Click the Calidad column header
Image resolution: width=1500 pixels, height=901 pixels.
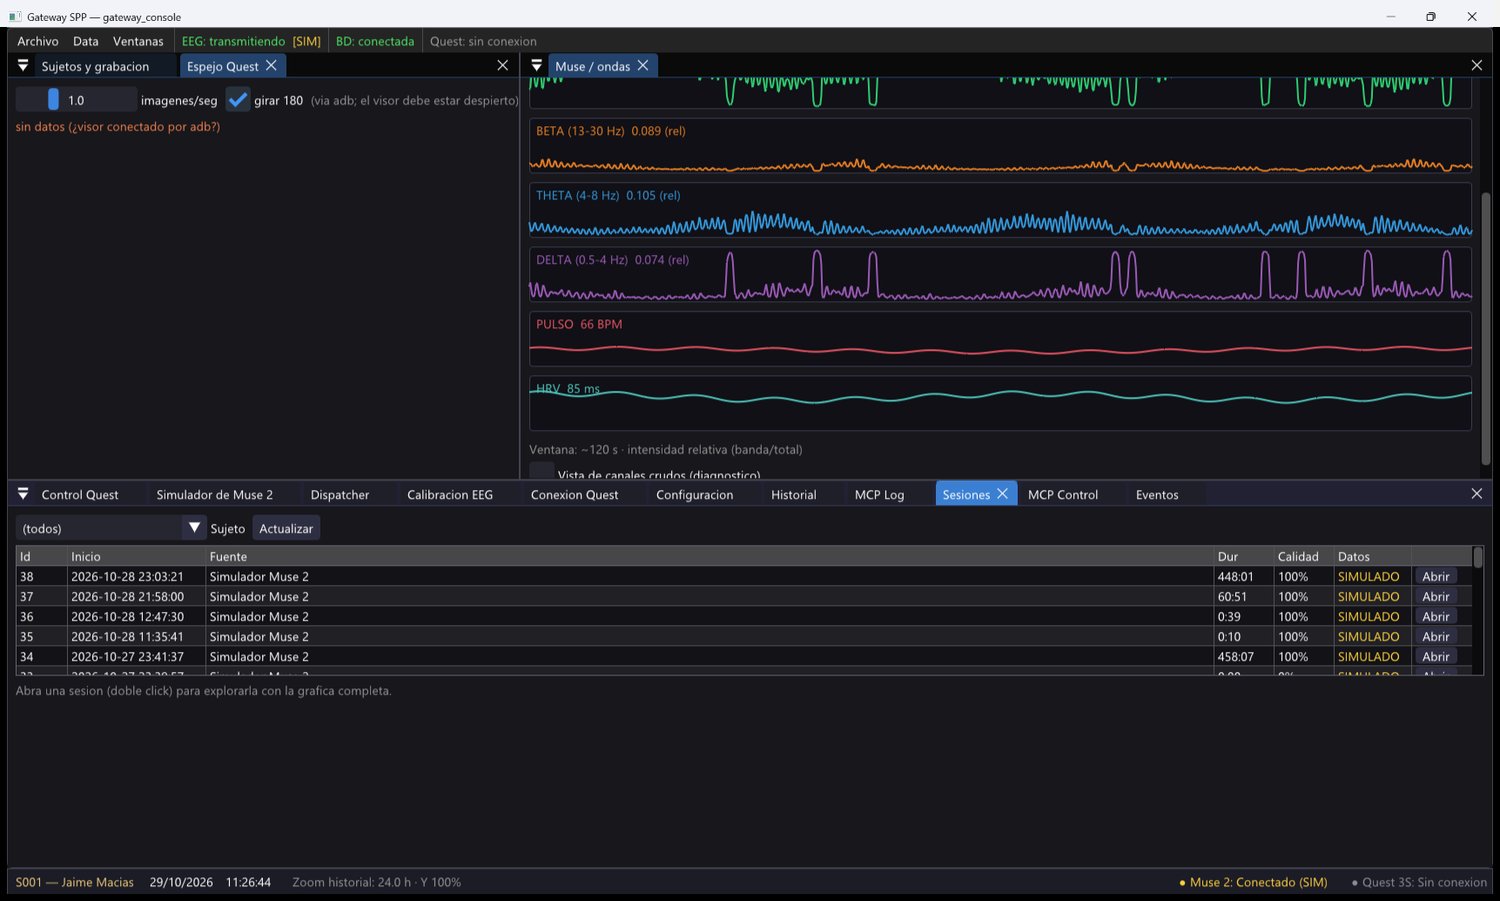point(1303,557)
